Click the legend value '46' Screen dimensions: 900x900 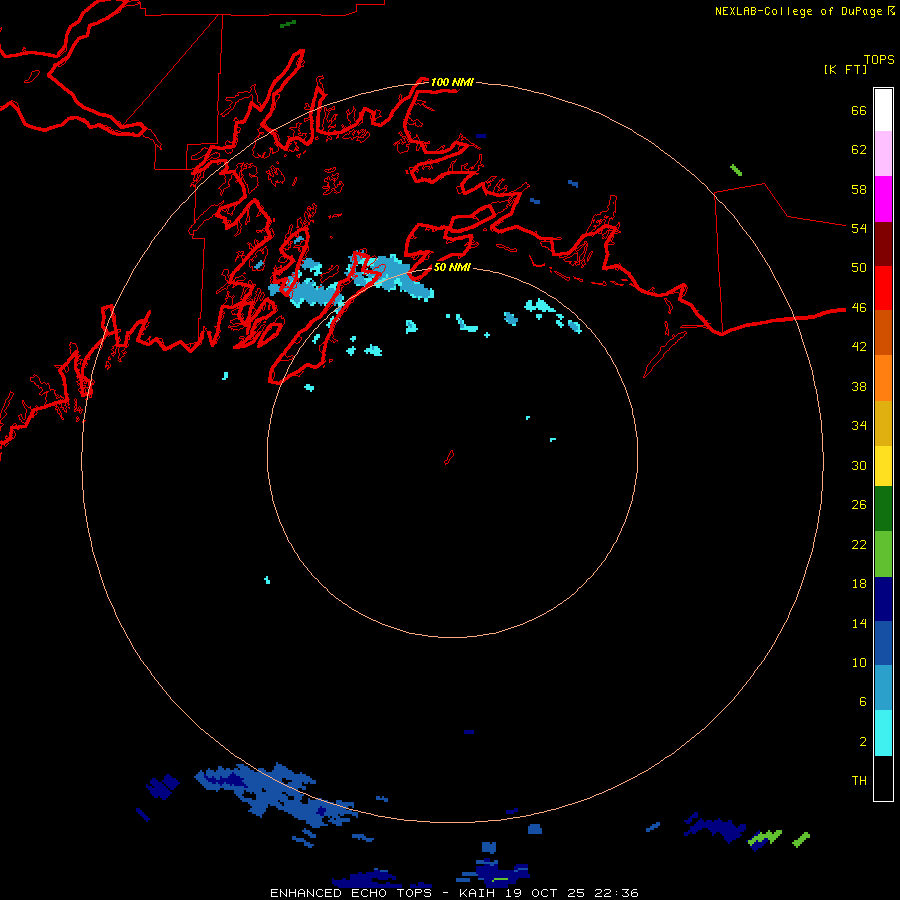click(x=859, y=308)
